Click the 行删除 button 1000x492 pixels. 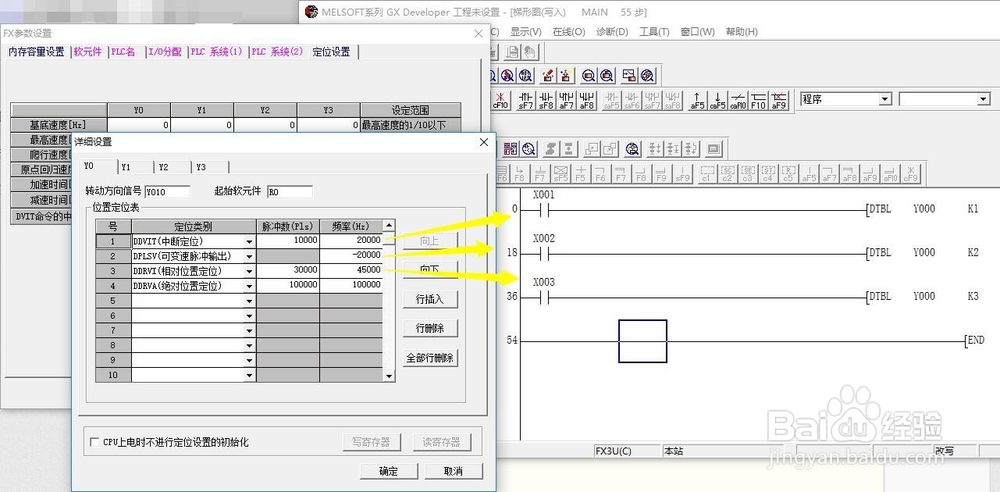[x=430, y=328]
